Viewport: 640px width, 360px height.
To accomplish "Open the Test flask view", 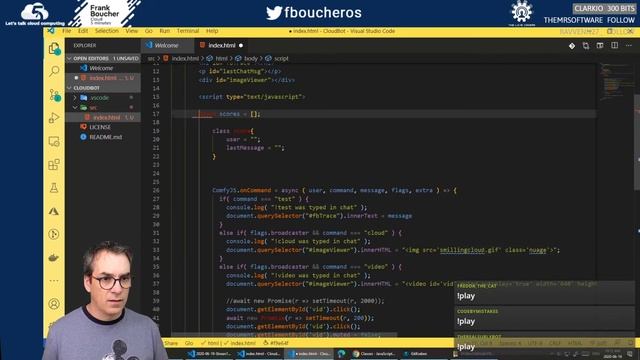I will tap(54, 188).
